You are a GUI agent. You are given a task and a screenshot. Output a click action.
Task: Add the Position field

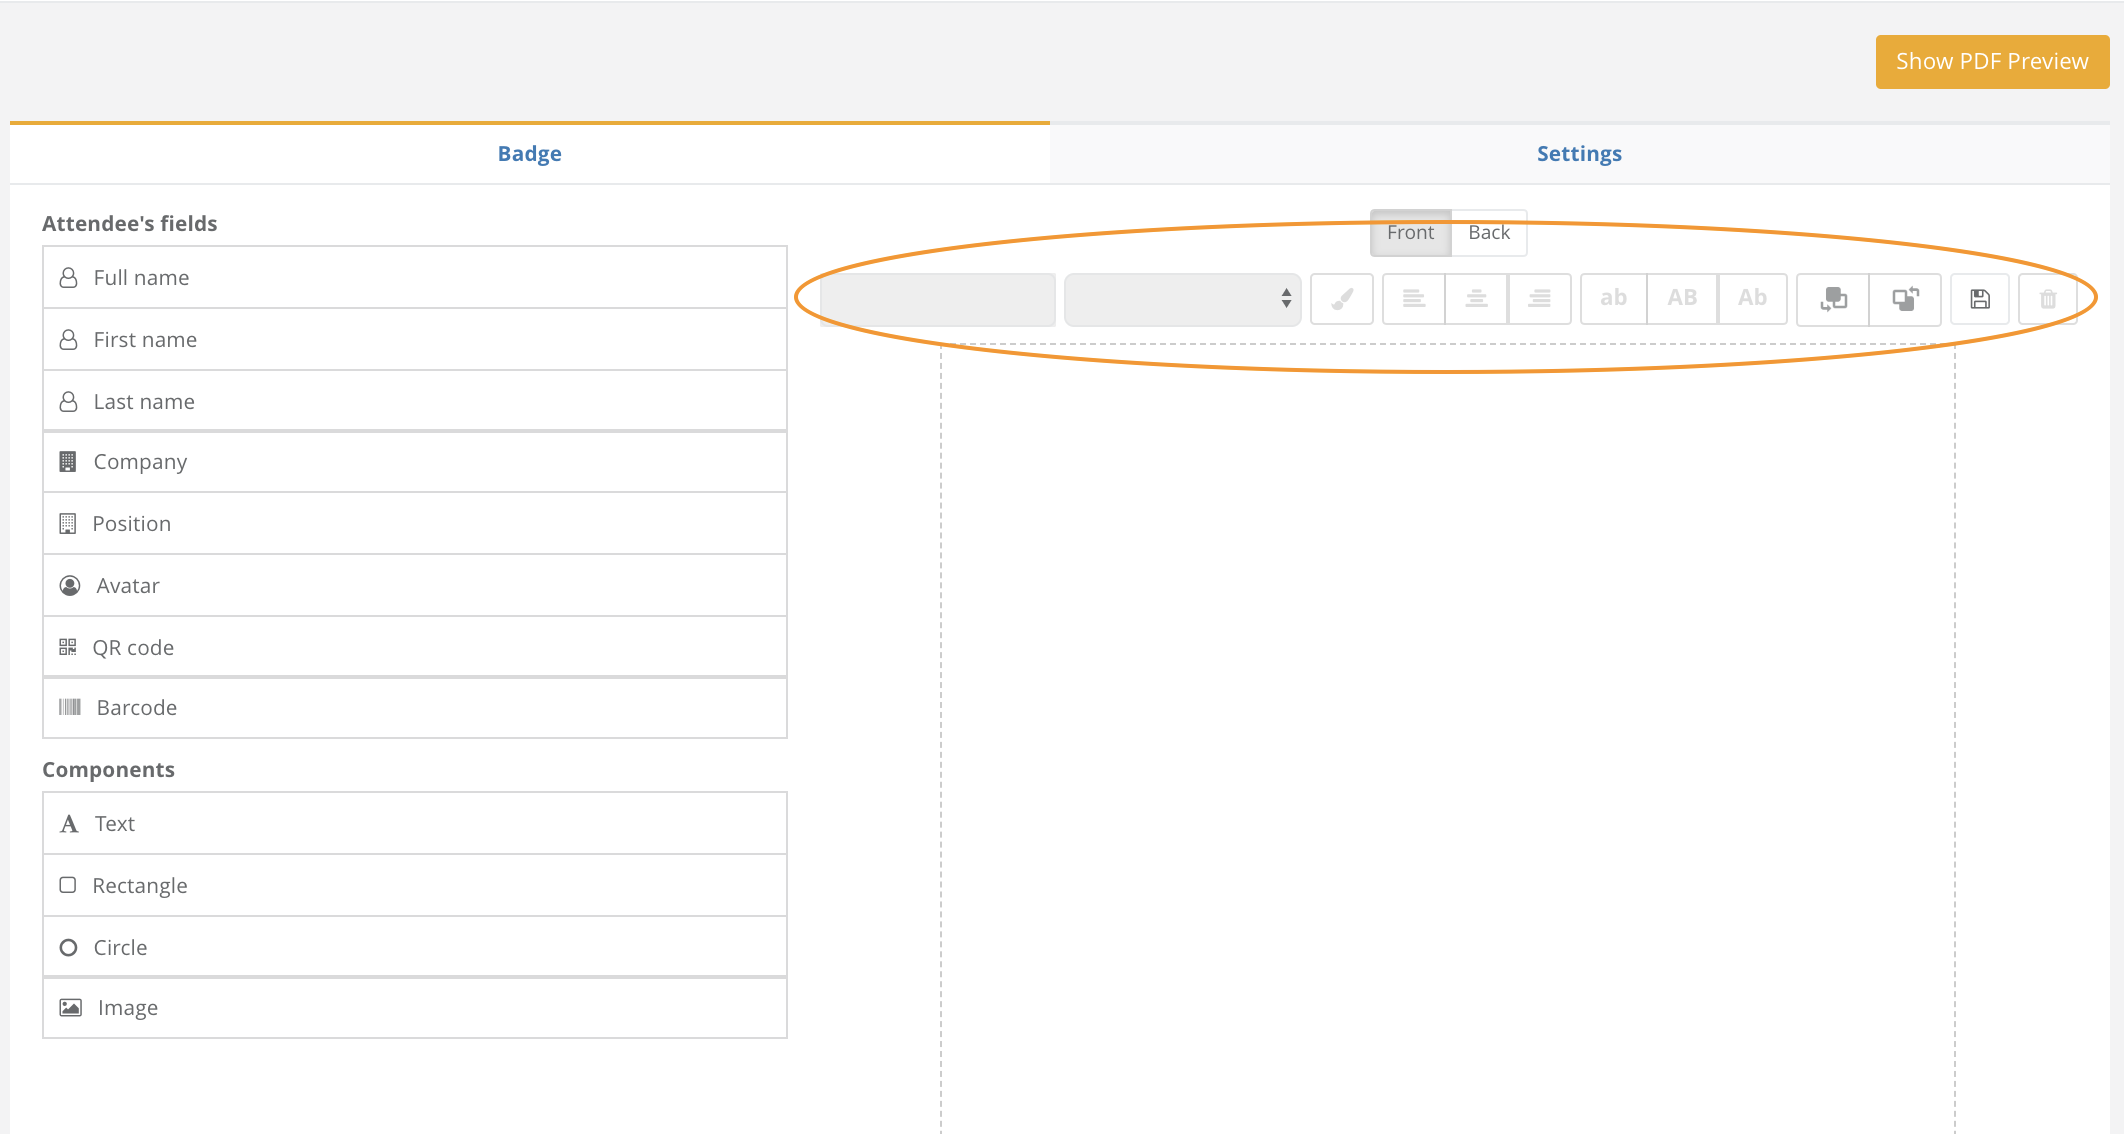415,524
